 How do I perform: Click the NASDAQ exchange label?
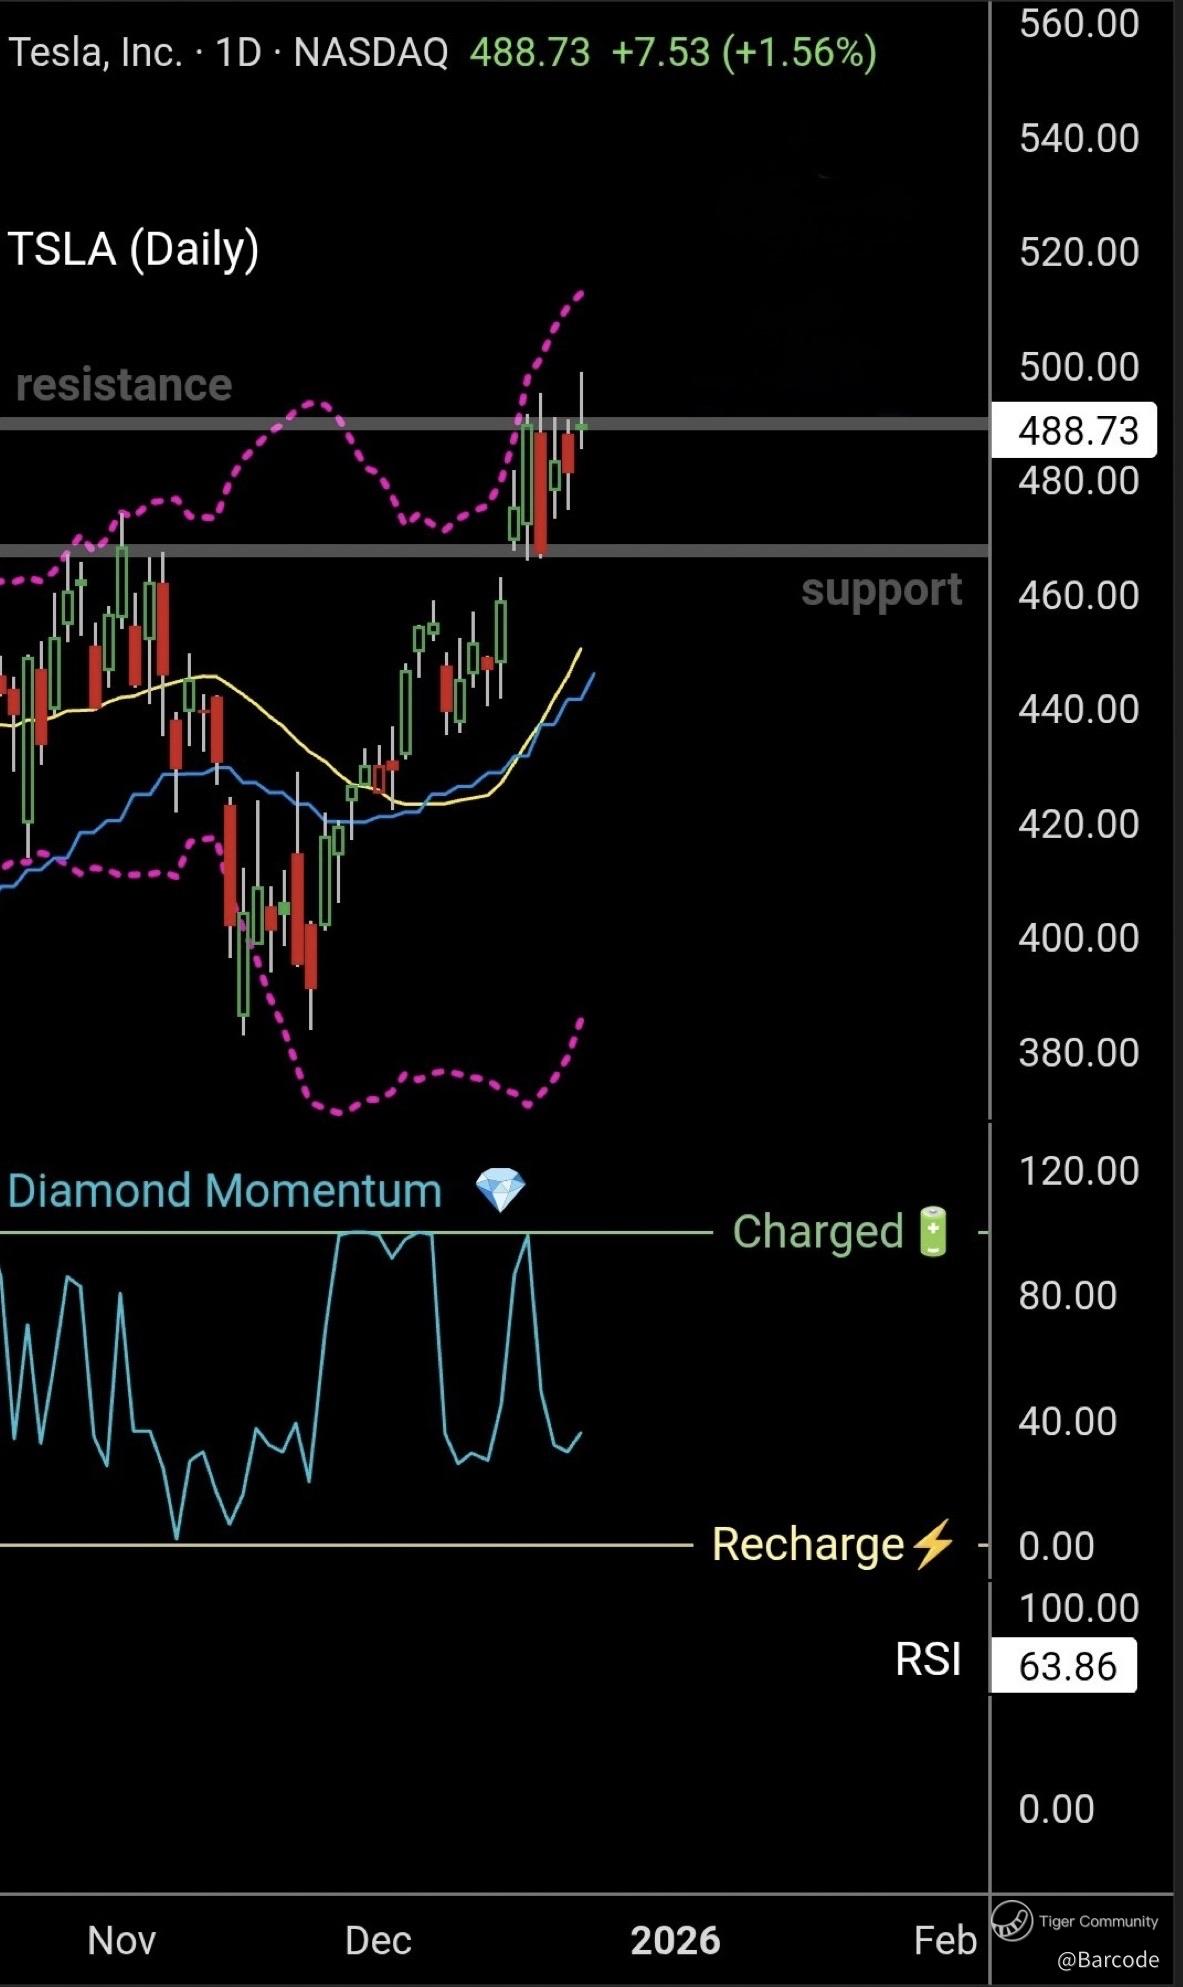click(x=371, y=52)
